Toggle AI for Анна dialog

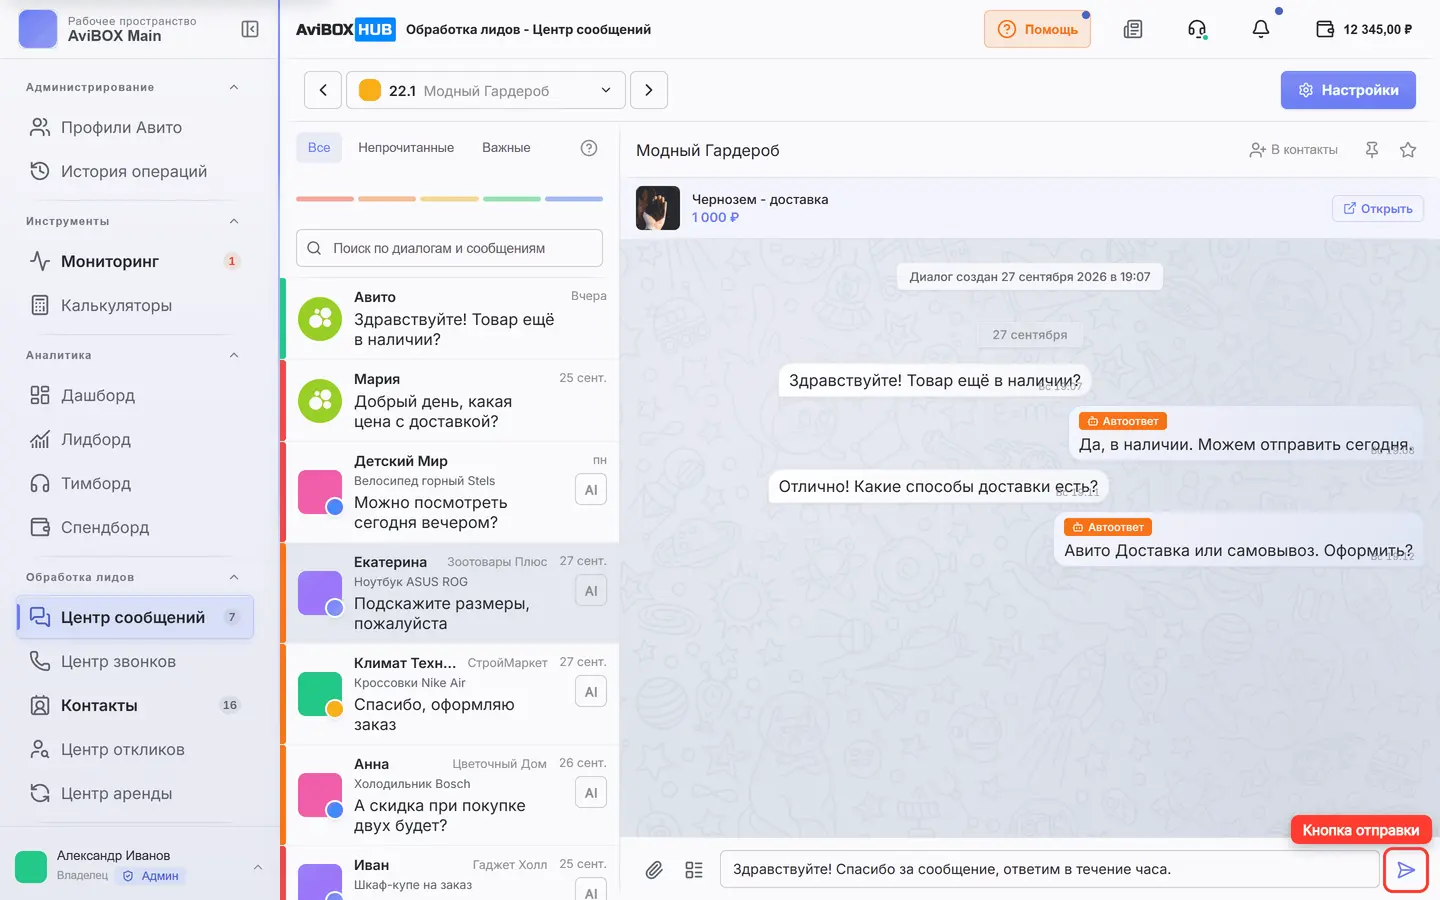pyautogui.click(x=591, y=793)
